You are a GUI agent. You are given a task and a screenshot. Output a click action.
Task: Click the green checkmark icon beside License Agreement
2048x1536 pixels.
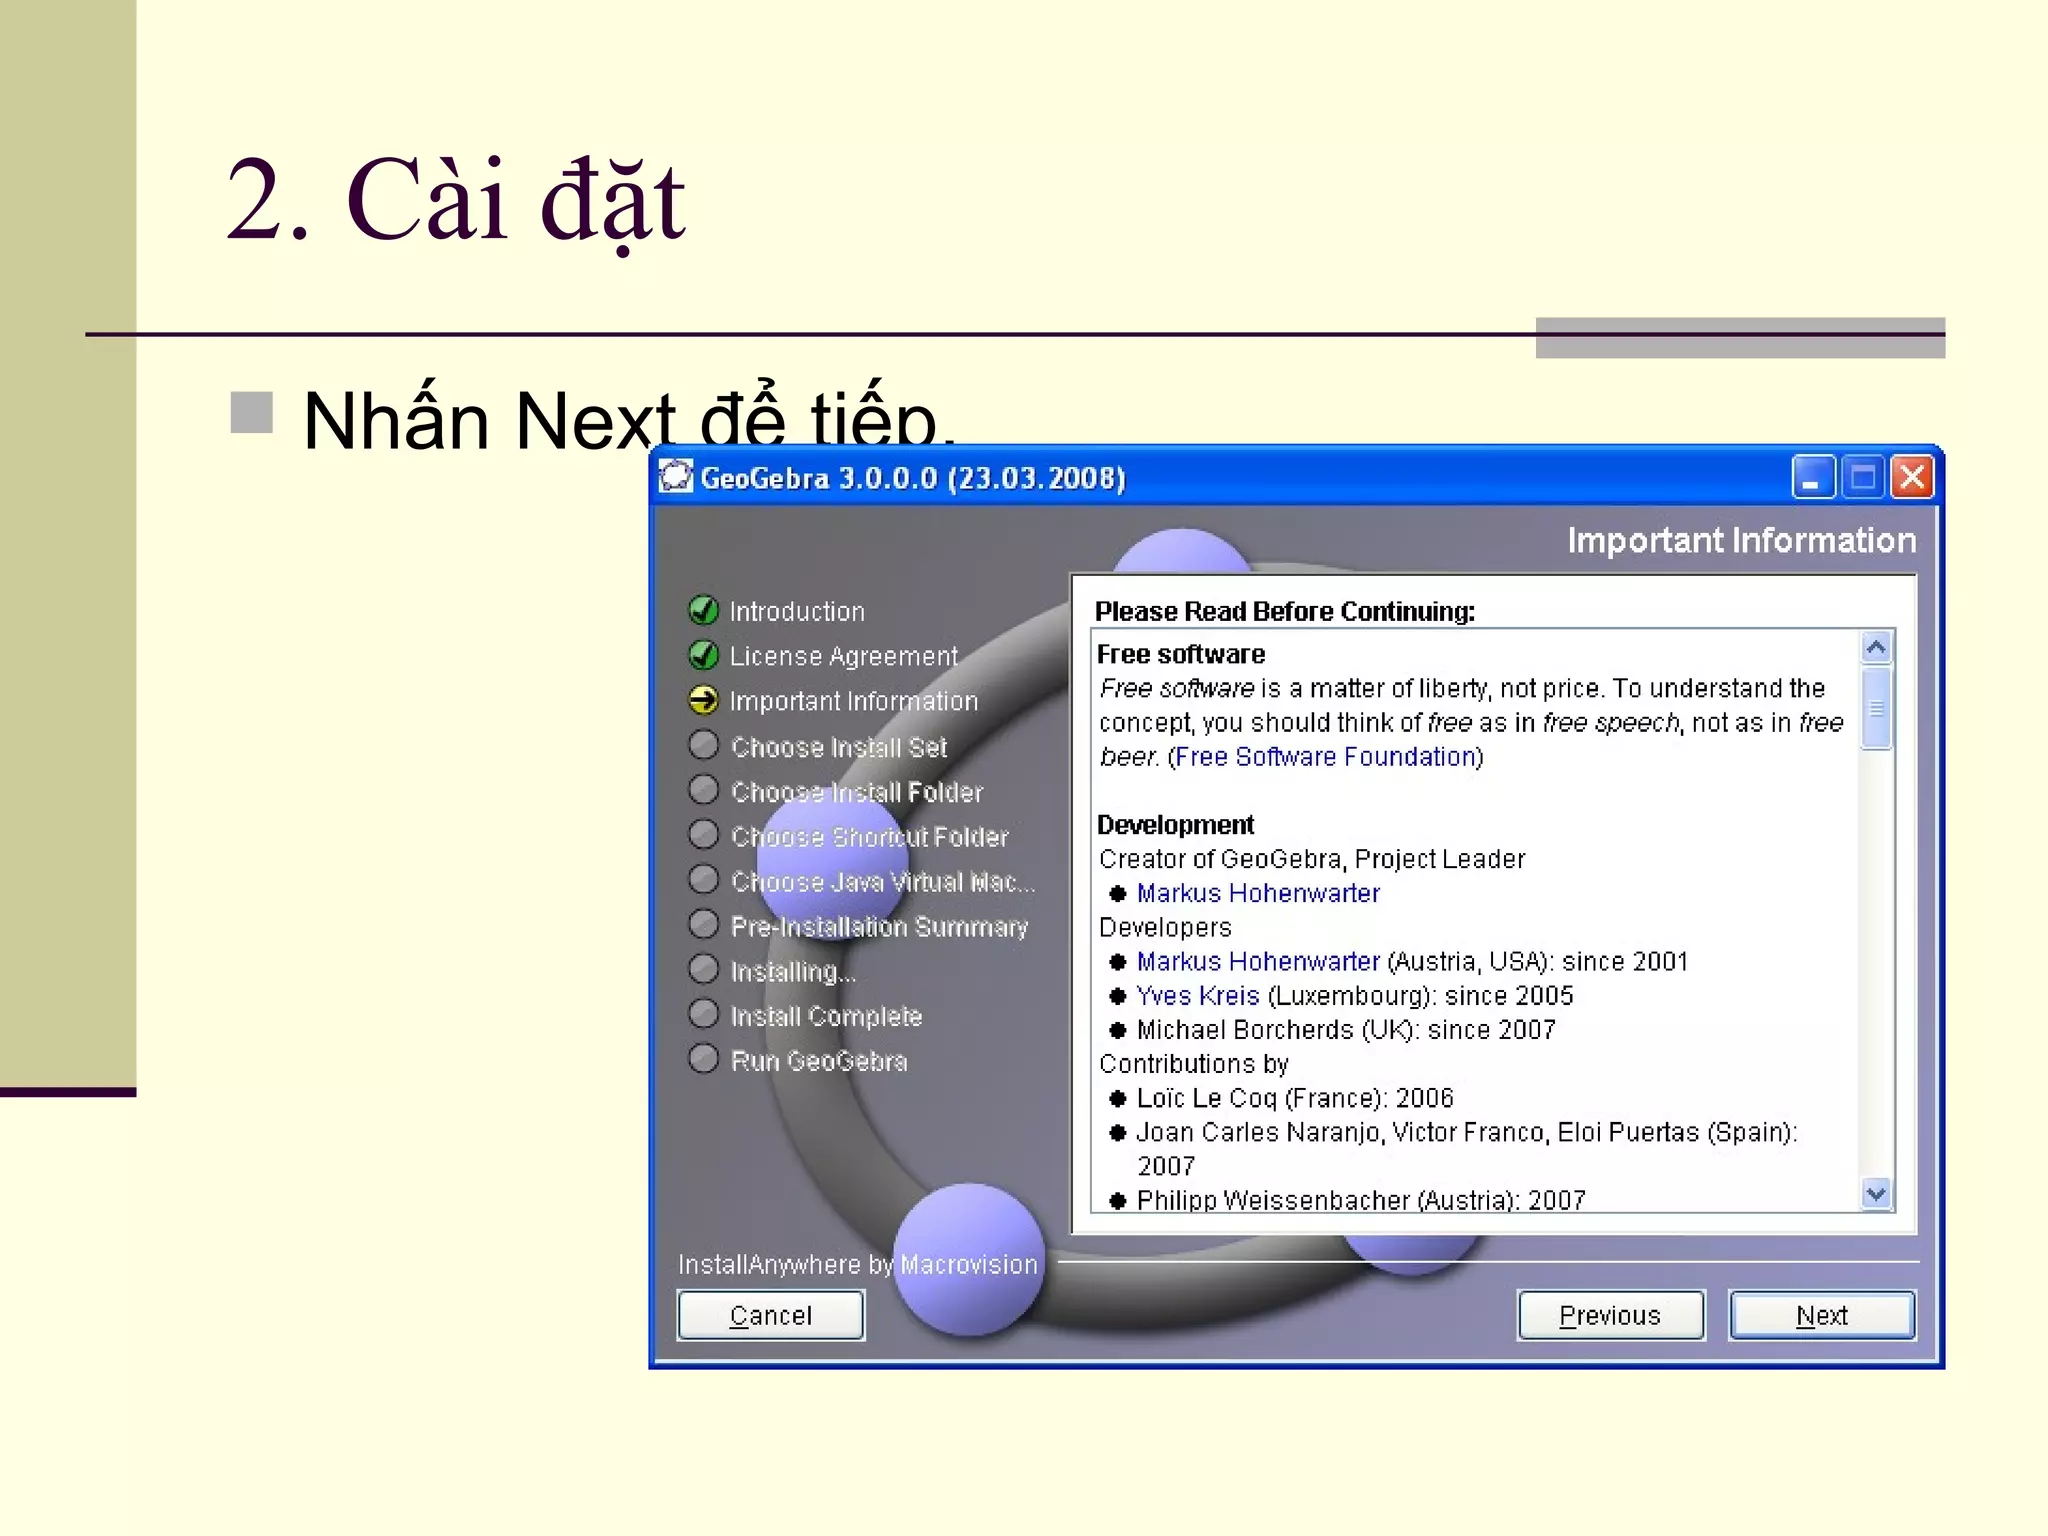pos(703,655)
